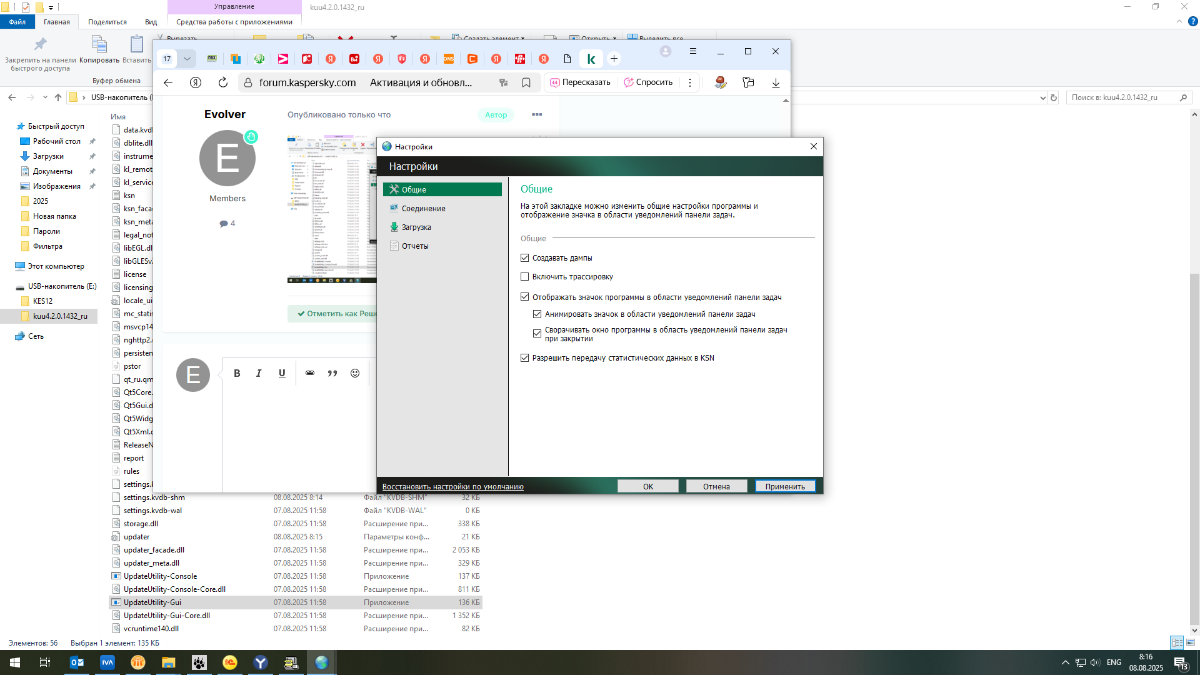
Task: Open the browser hamburger menu
Action: 693,51
